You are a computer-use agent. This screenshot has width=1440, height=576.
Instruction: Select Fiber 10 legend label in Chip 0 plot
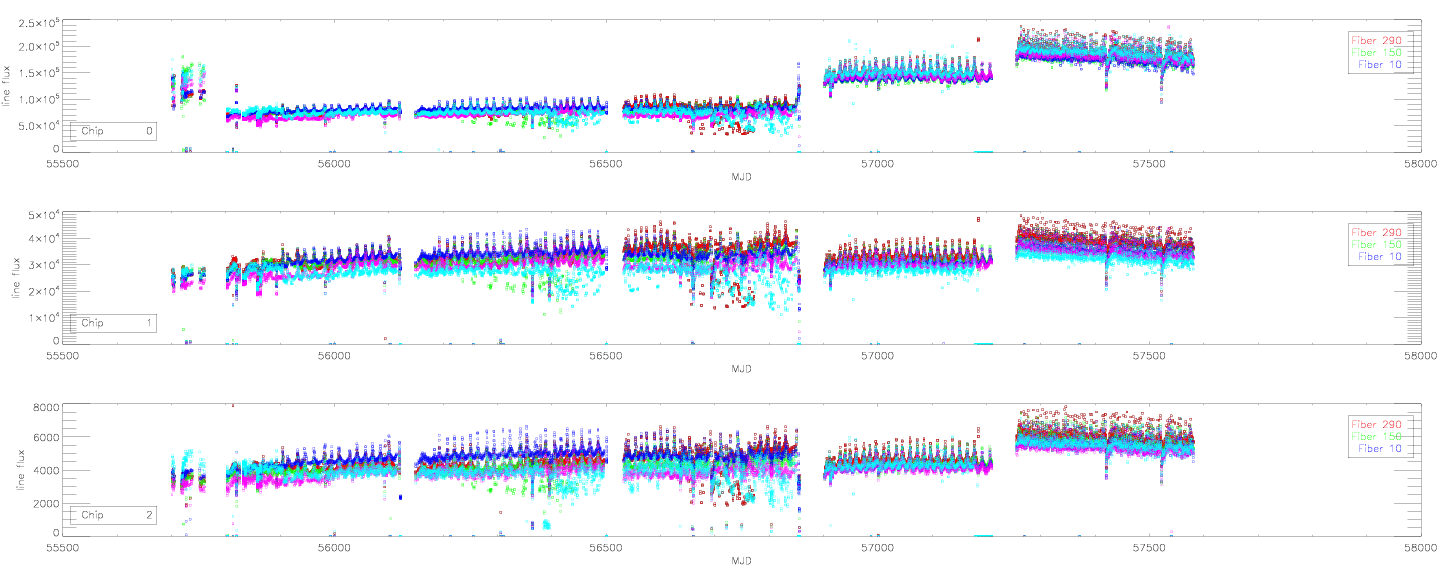tap(1382, 64)
